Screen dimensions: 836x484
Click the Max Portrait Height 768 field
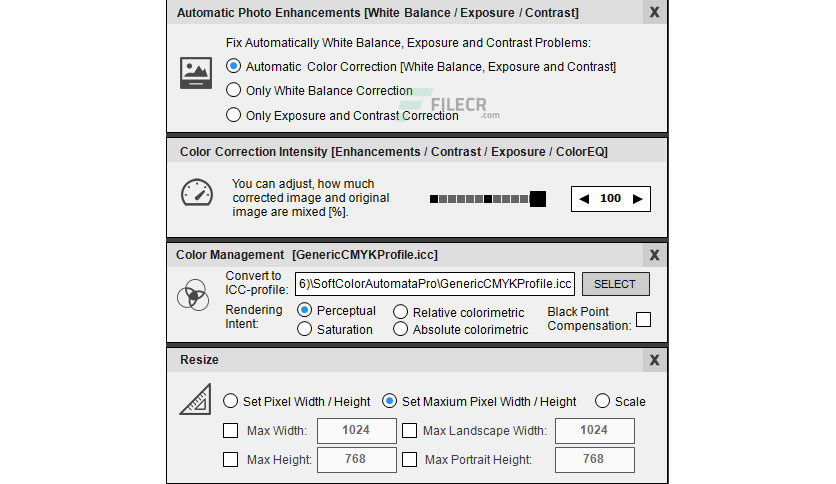[x=594, y=459]
